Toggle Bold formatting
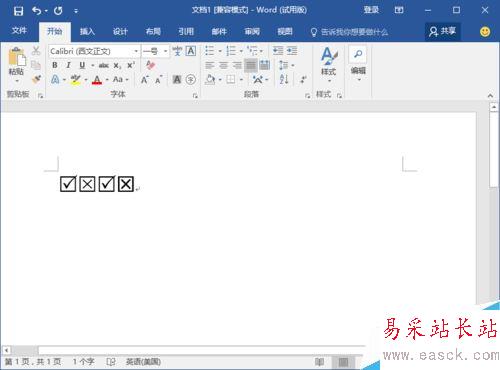Screen dimensions: 500x370 pos(55,65)
